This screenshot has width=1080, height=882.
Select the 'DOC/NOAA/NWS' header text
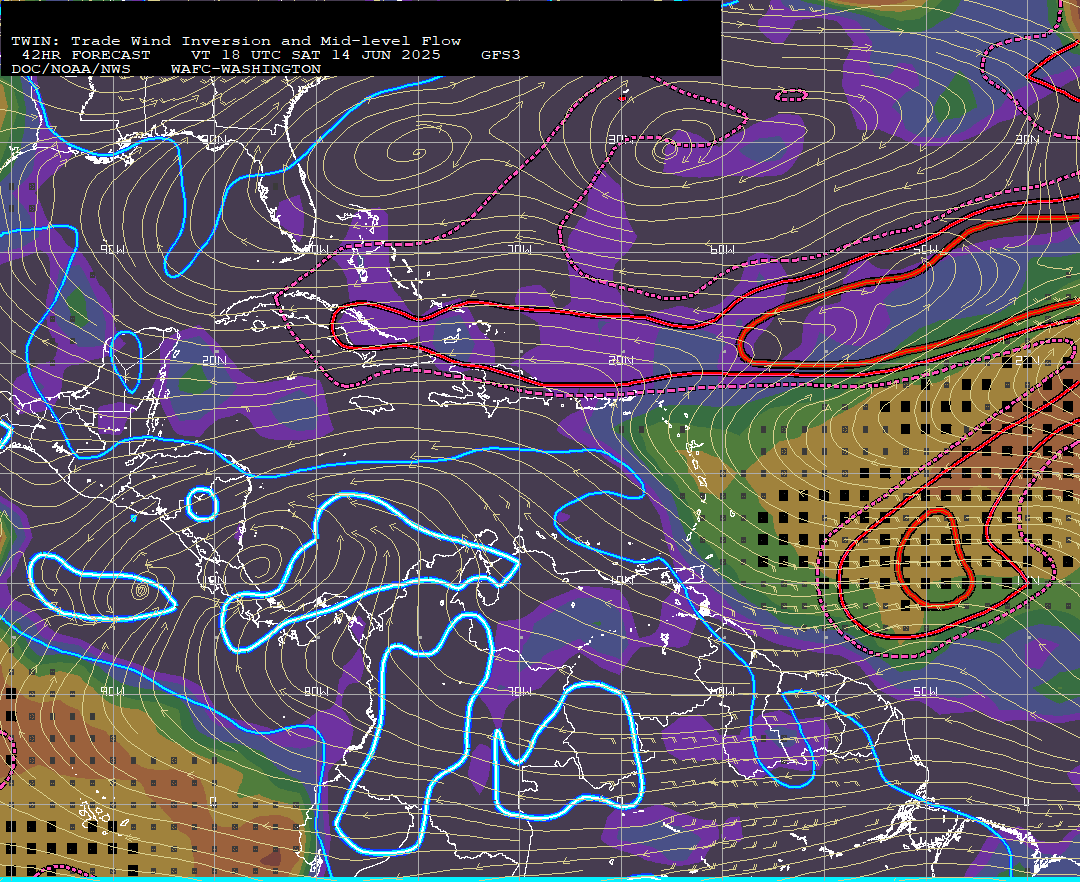(71, 70)
